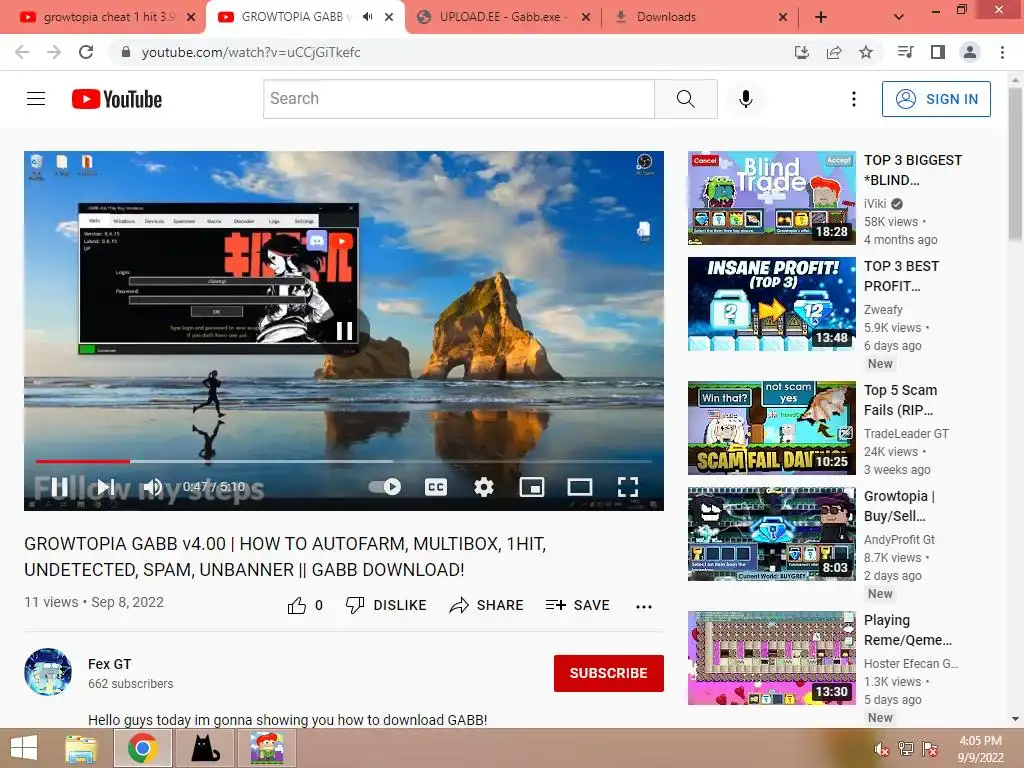Click the address bar URL
This screenshot has height=768, width=1024.
[251, 52]
